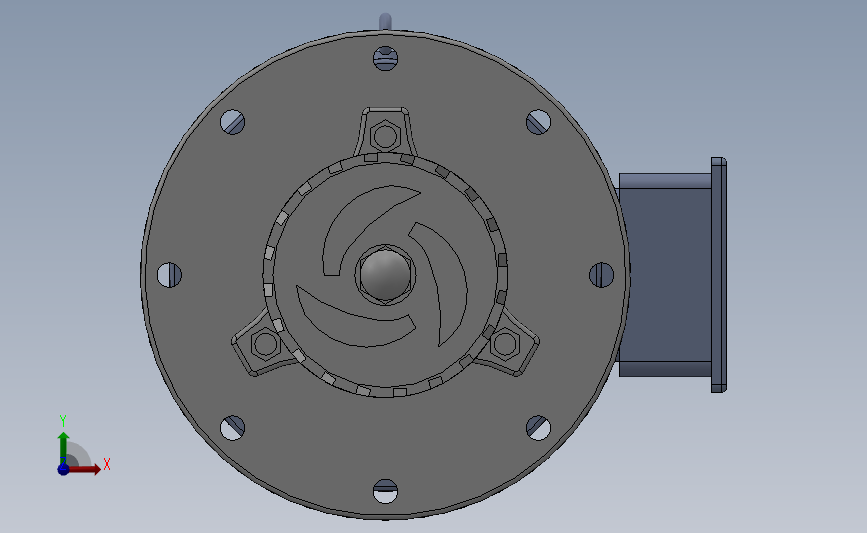Select the lower-left flange bolt hole
This screenshot has width=867, height=533.
point(233,428)
